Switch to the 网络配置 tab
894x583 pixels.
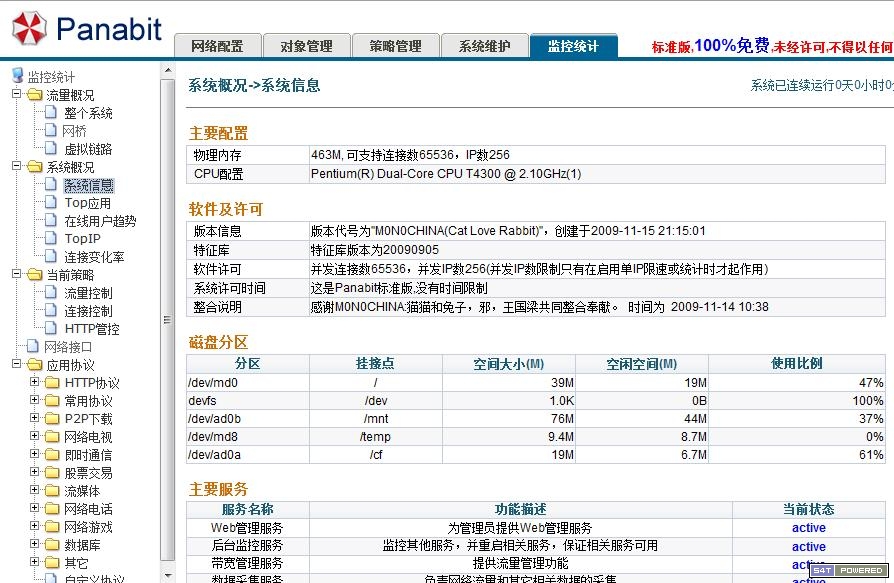(217, 46)
